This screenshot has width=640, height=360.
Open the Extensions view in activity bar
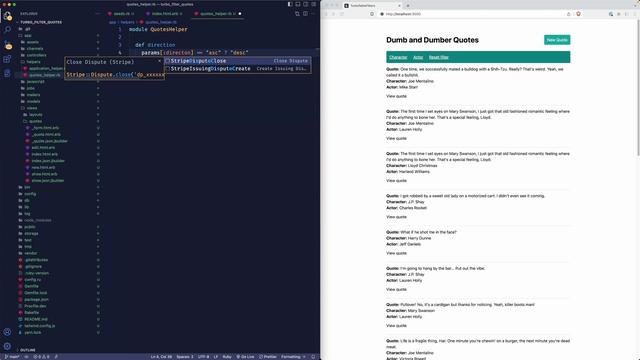click(7, 59)
